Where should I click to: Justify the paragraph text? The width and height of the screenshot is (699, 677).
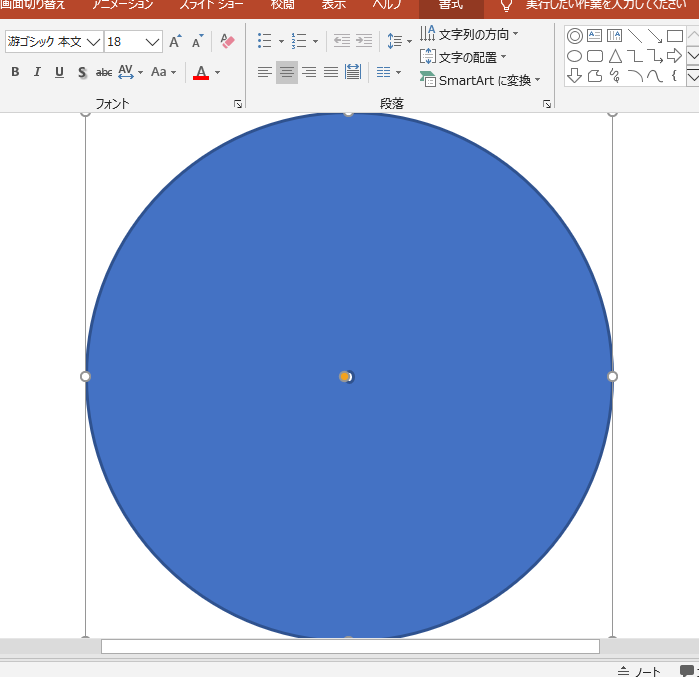click(331, 72)
